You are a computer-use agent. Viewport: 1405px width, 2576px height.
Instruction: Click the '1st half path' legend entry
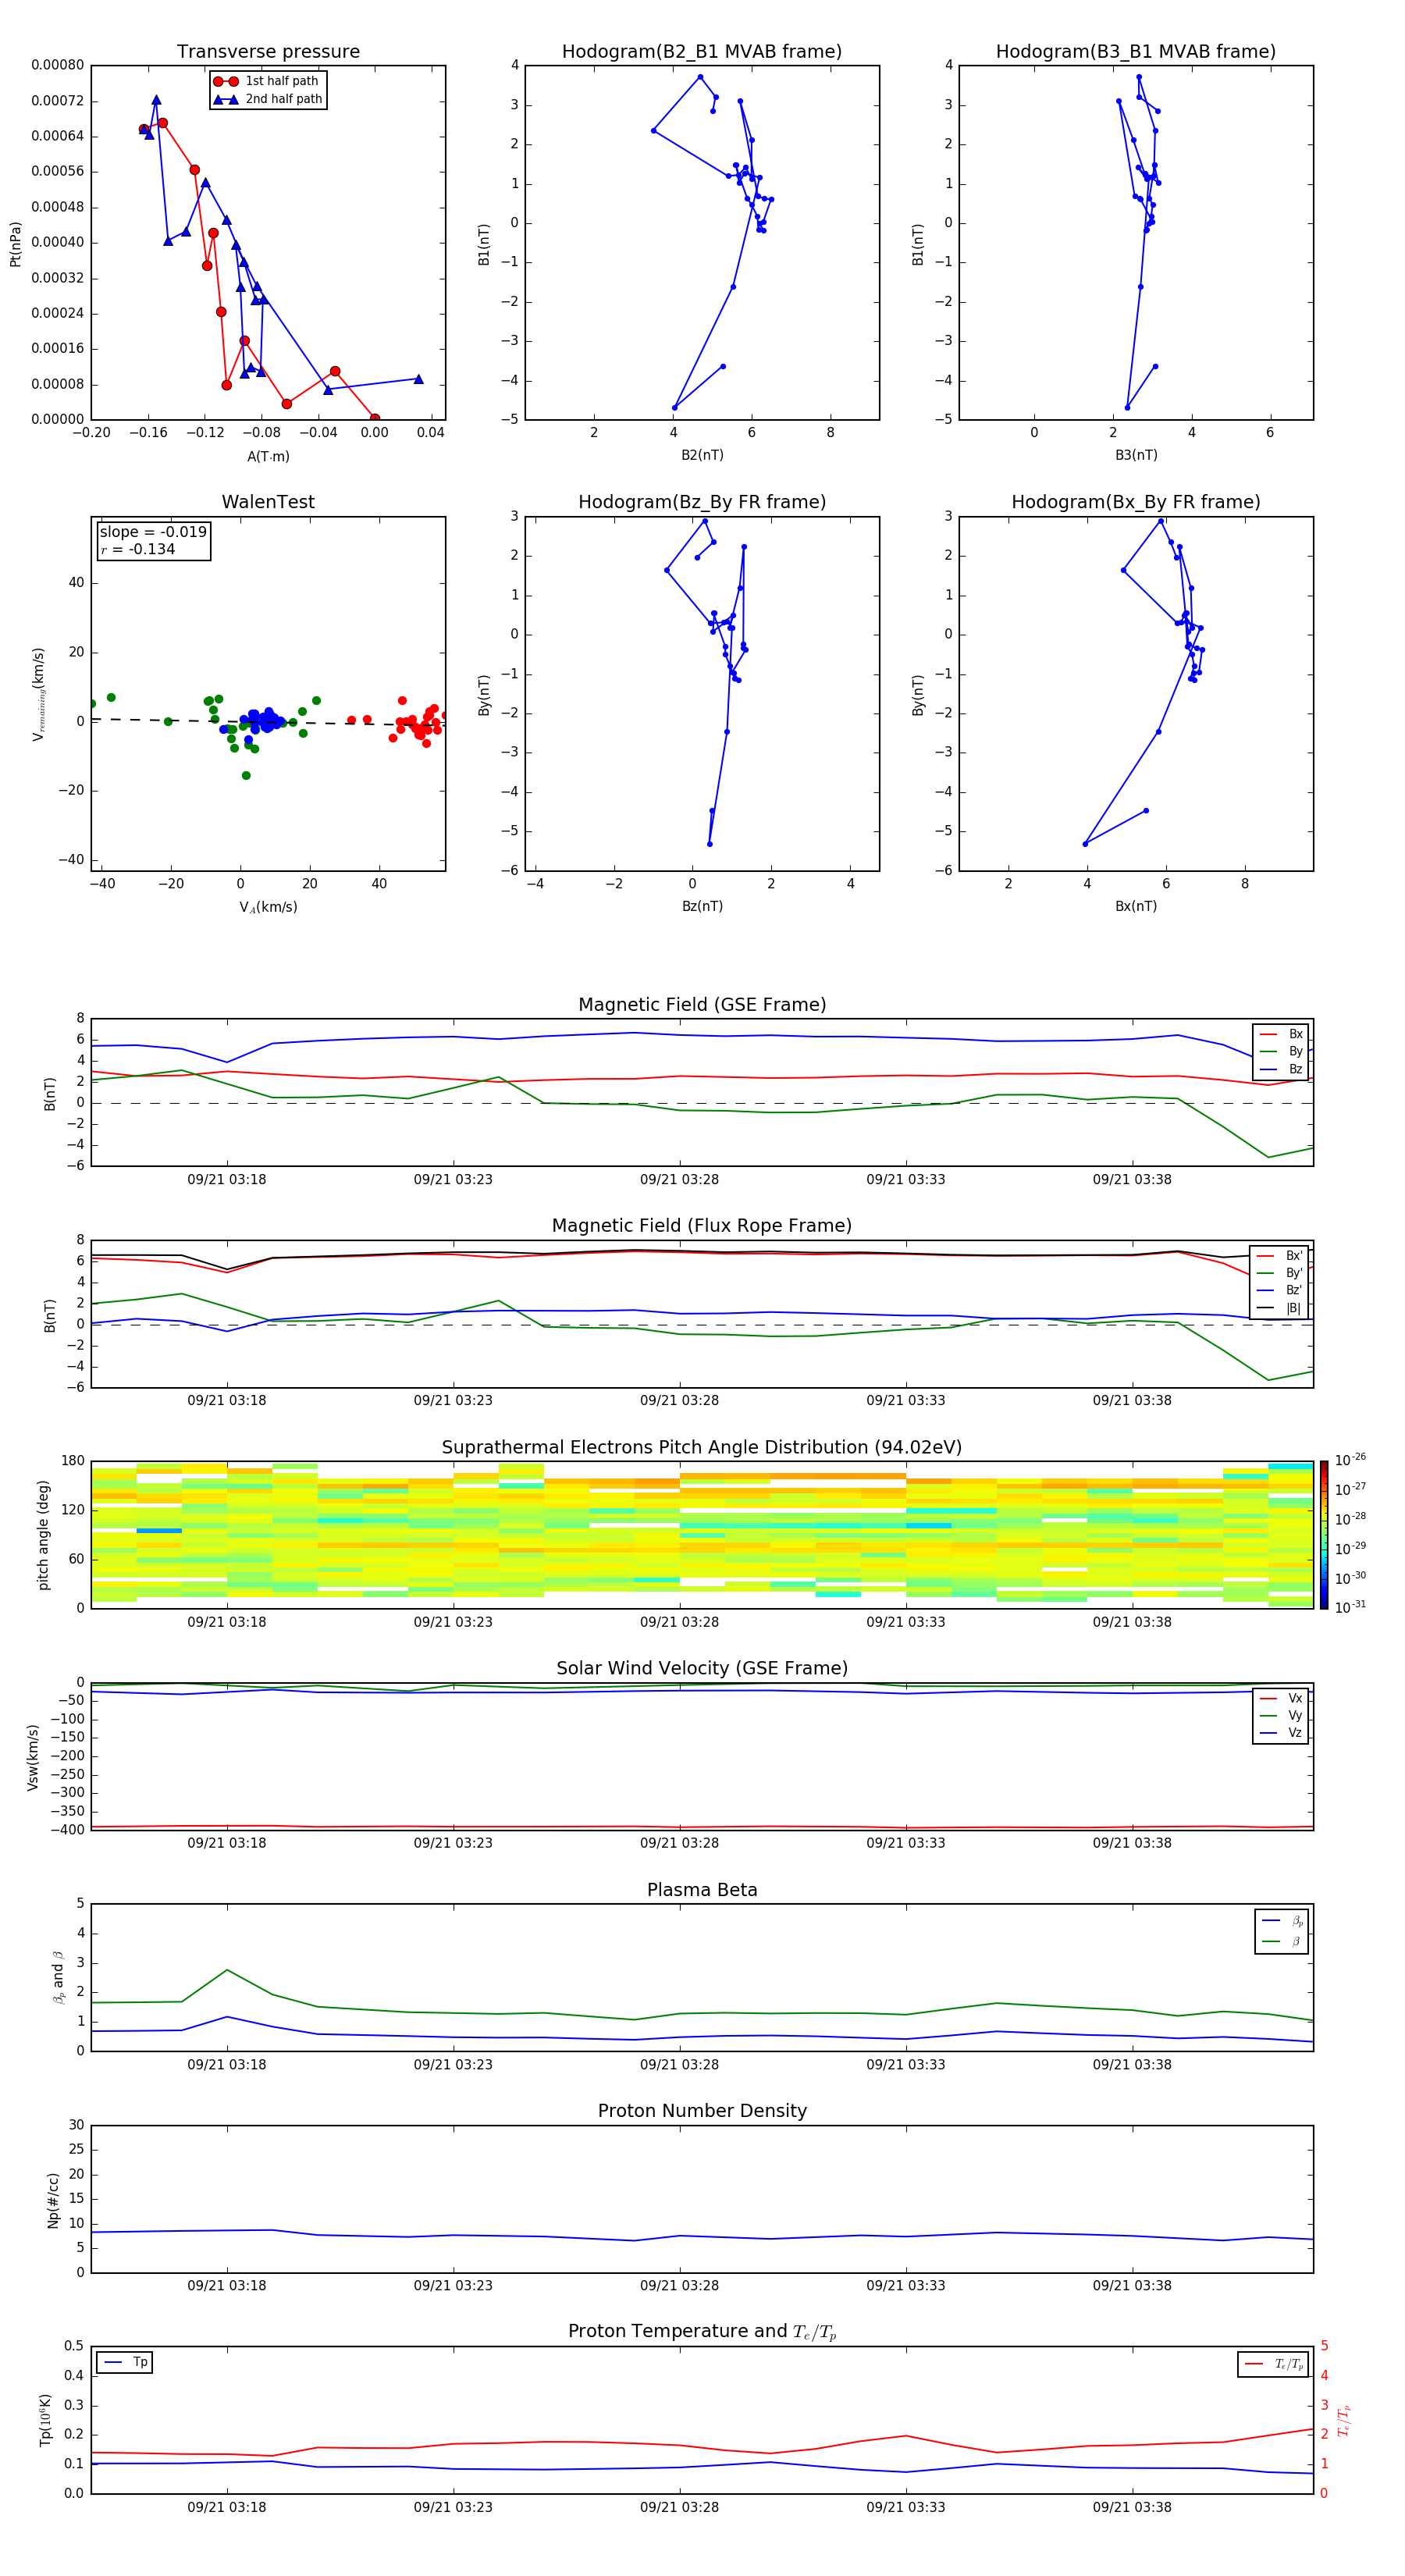tap(266, 81)
